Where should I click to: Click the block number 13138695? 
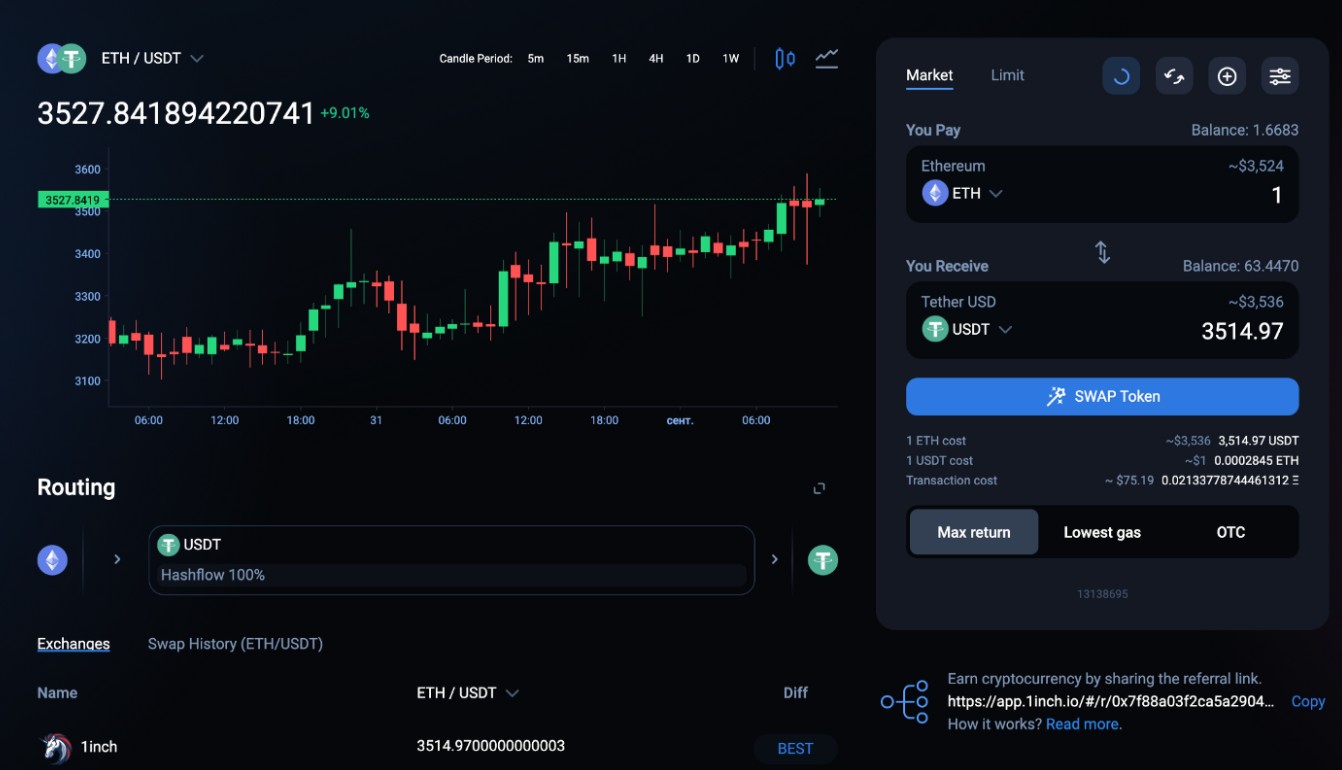coord(1102,594)
